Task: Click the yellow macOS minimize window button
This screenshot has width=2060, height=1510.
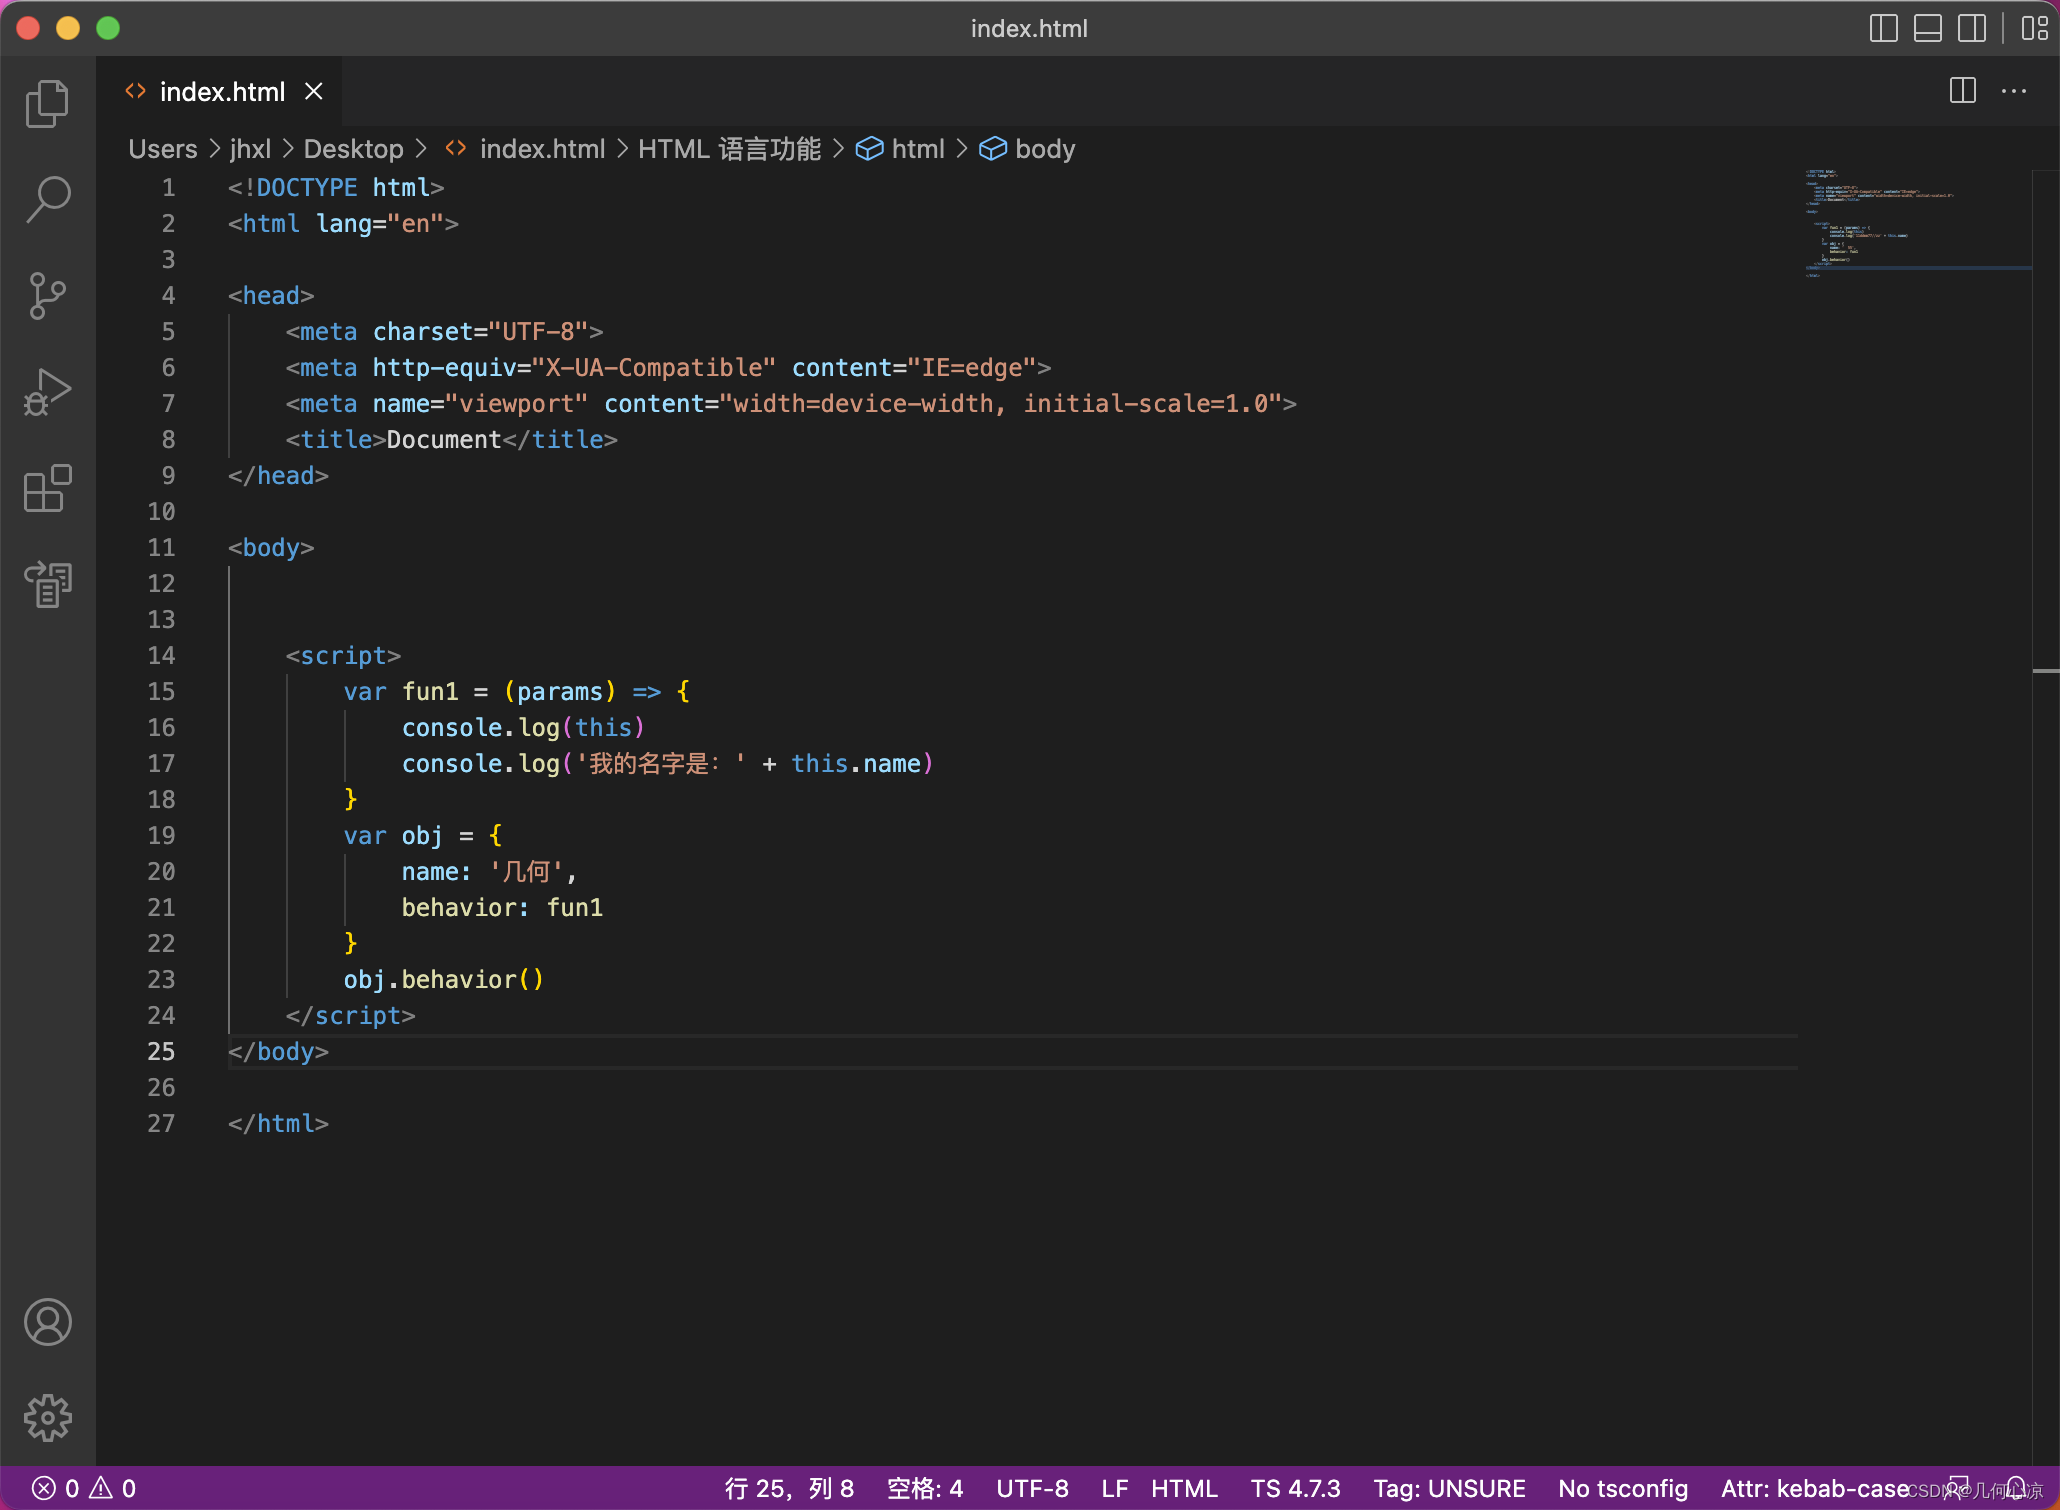Action: coord(68,28)
